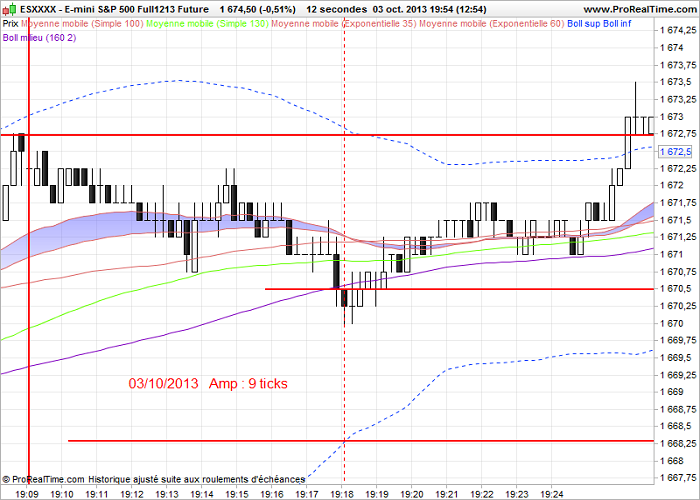
Task: Click the 1 672,75 price axis label
Action: 678,134
